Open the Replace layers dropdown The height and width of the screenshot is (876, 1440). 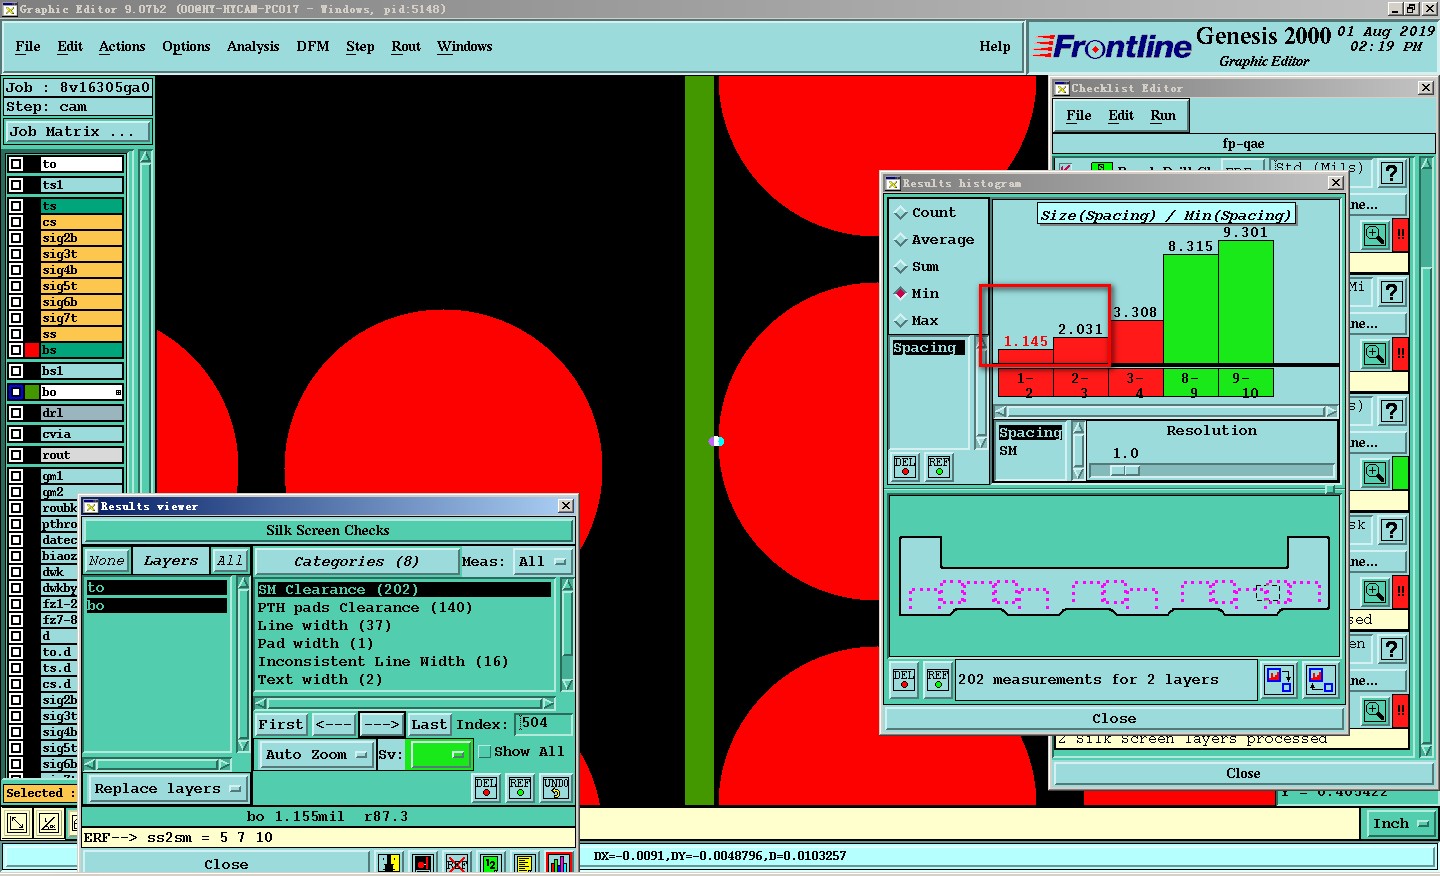167,789
